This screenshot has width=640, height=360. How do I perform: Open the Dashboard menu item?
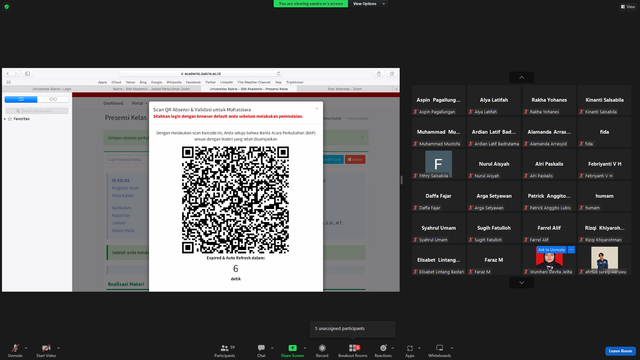coord(113,103)
